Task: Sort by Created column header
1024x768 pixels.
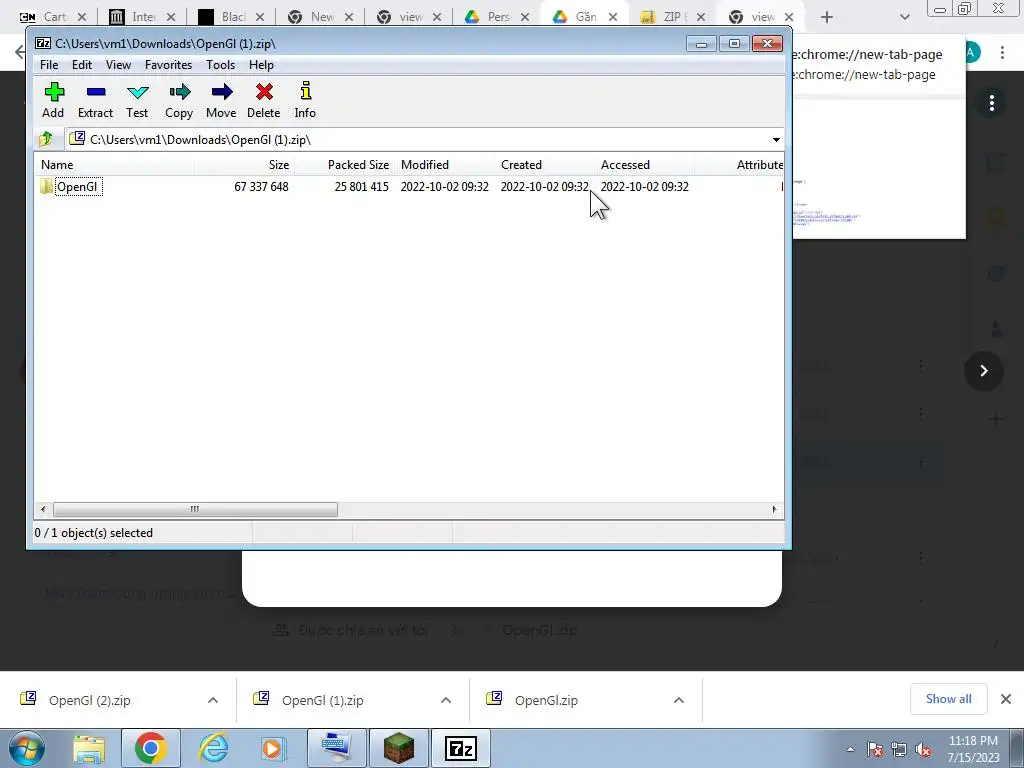Action: coord(544,165)
